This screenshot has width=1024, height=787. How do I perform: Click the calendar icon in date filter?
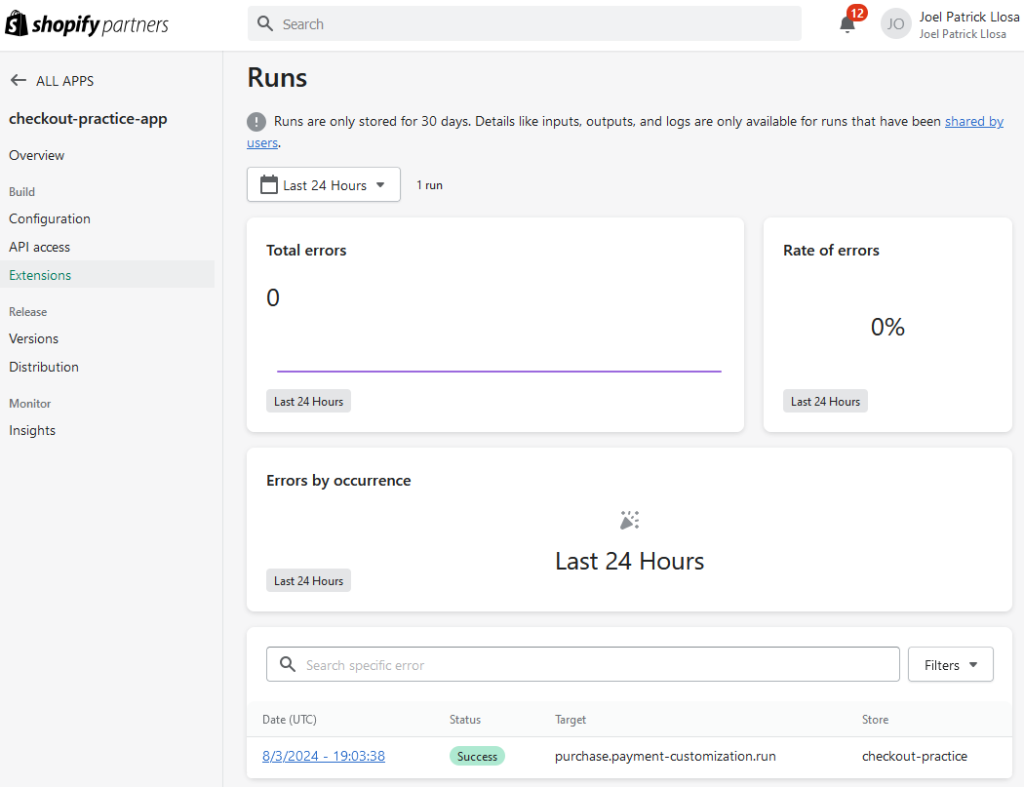(268, 185)
